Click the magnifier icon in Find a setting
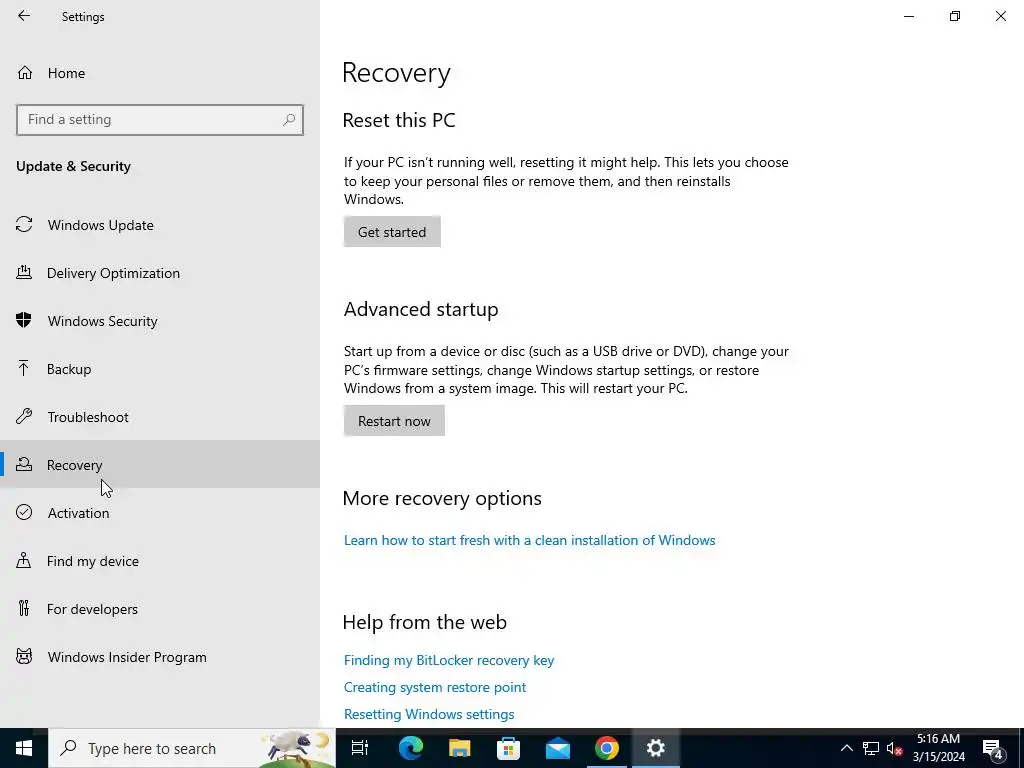This screenshot has height=768, width=1024. [x=289, y=120]
